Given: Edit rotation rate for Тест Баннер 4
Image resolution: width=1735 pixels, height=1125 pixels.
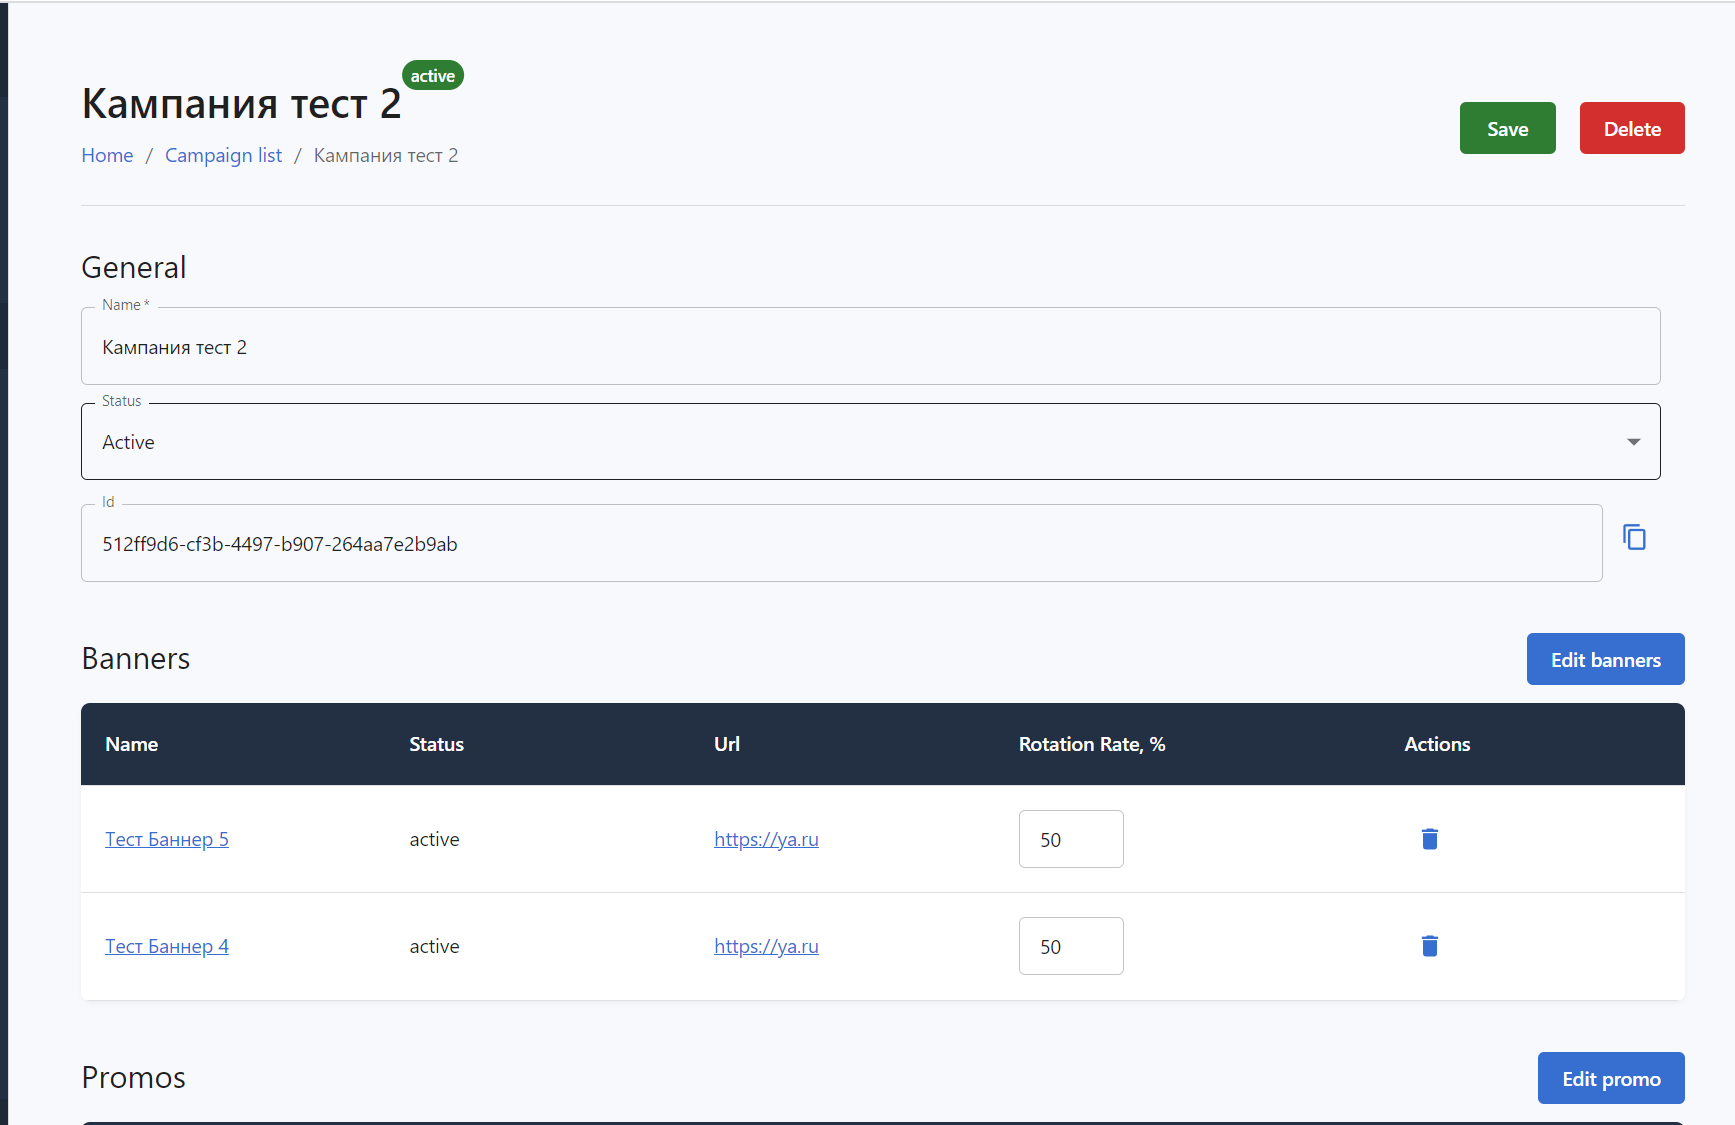Looking at the screenshot, I should (x=1070, y=947).
